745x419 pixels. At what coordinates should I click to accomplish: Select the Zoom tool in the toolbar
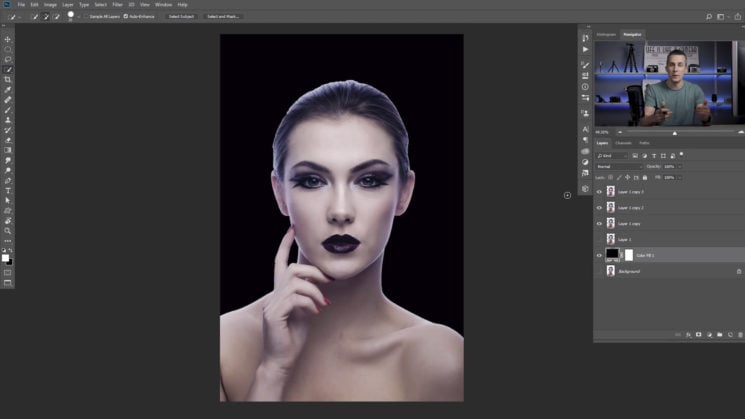[x=8, y=230]
